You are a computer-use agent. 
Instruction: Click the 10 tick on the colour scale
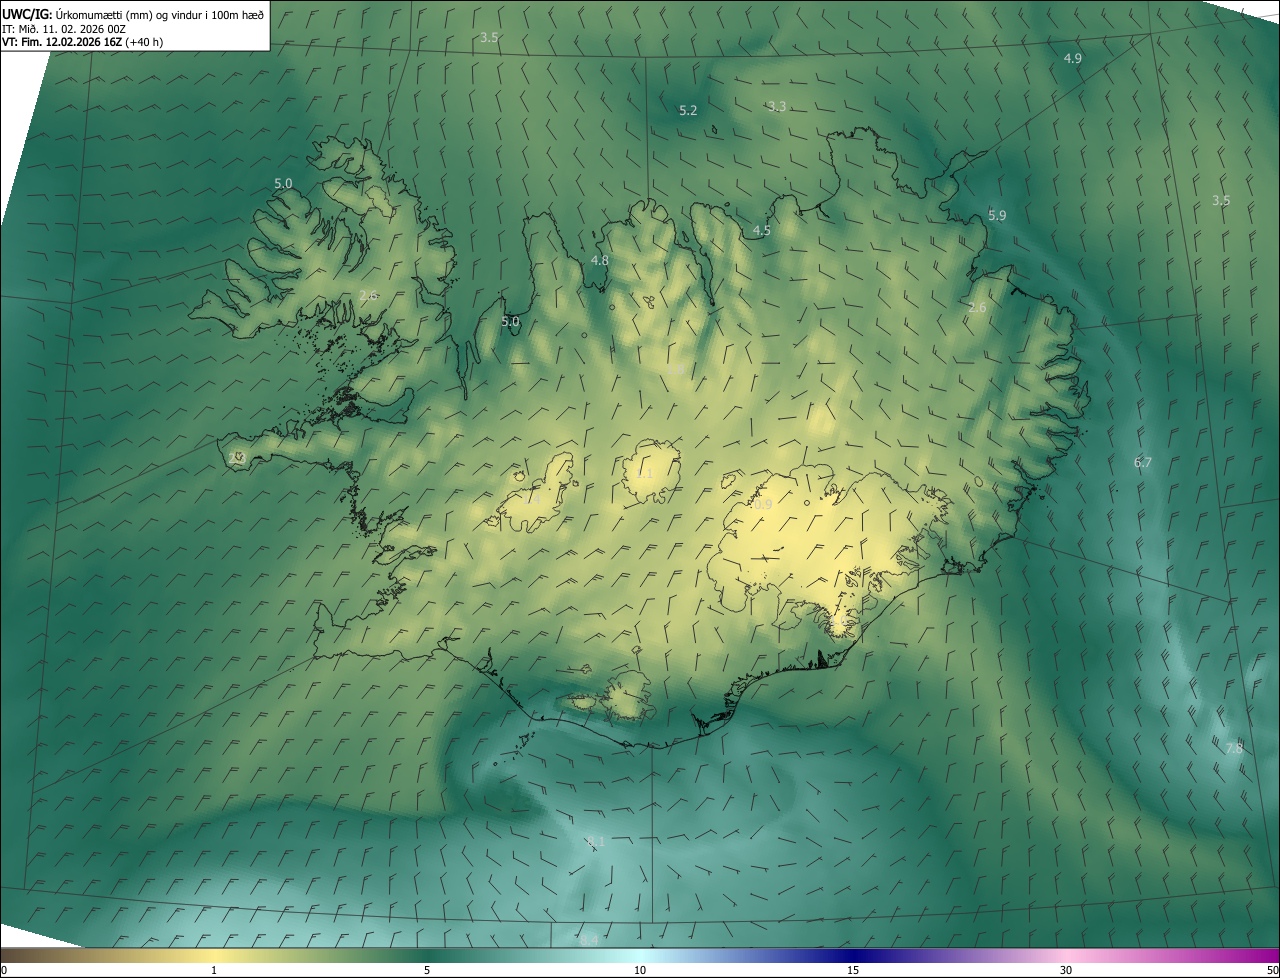tap(640, 970)
